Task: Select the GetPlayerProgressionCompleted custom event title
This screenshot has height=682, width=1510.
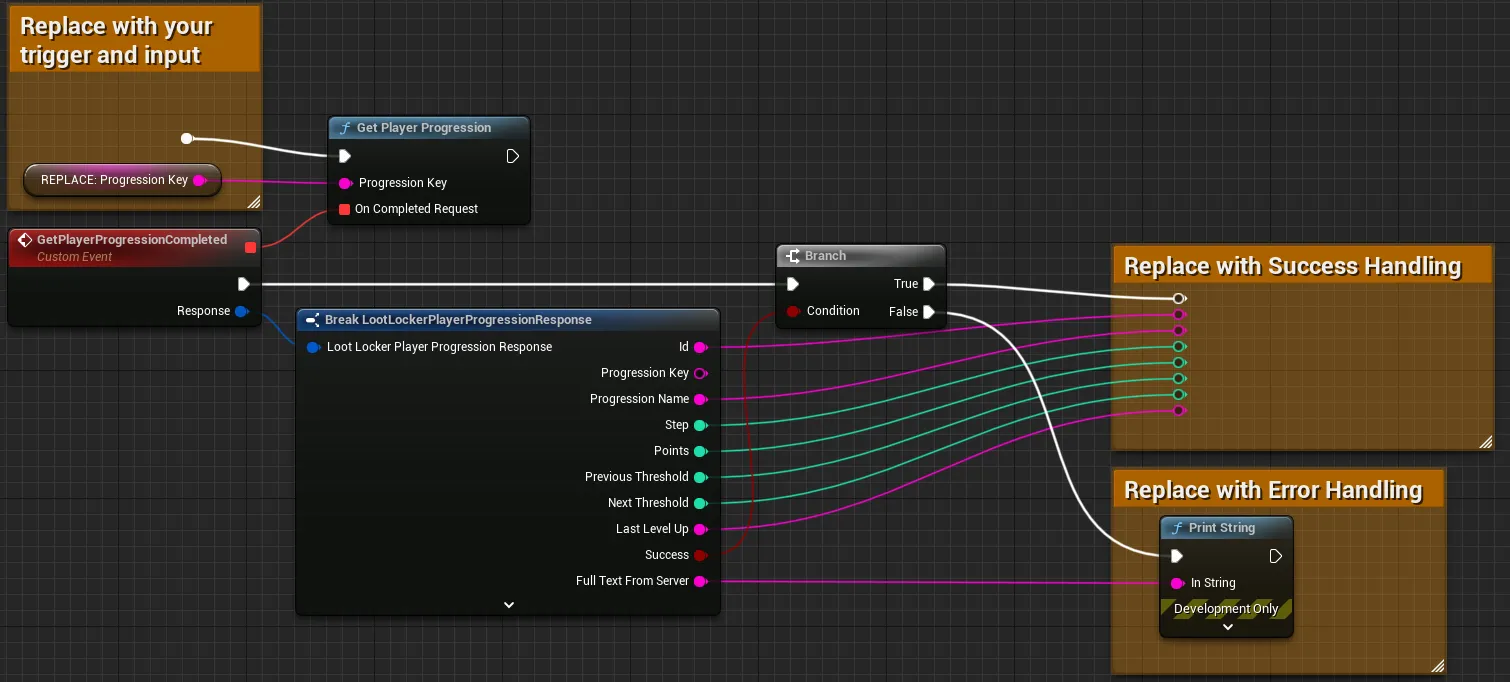Action: tap(132, 240)
